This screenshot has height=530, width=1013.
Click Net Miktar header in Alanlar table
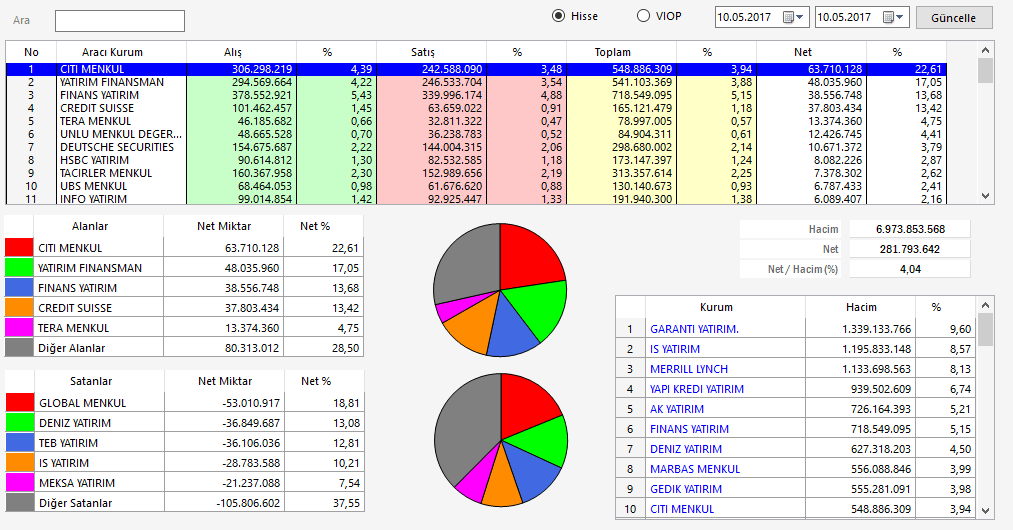click(x=224, y=226)
